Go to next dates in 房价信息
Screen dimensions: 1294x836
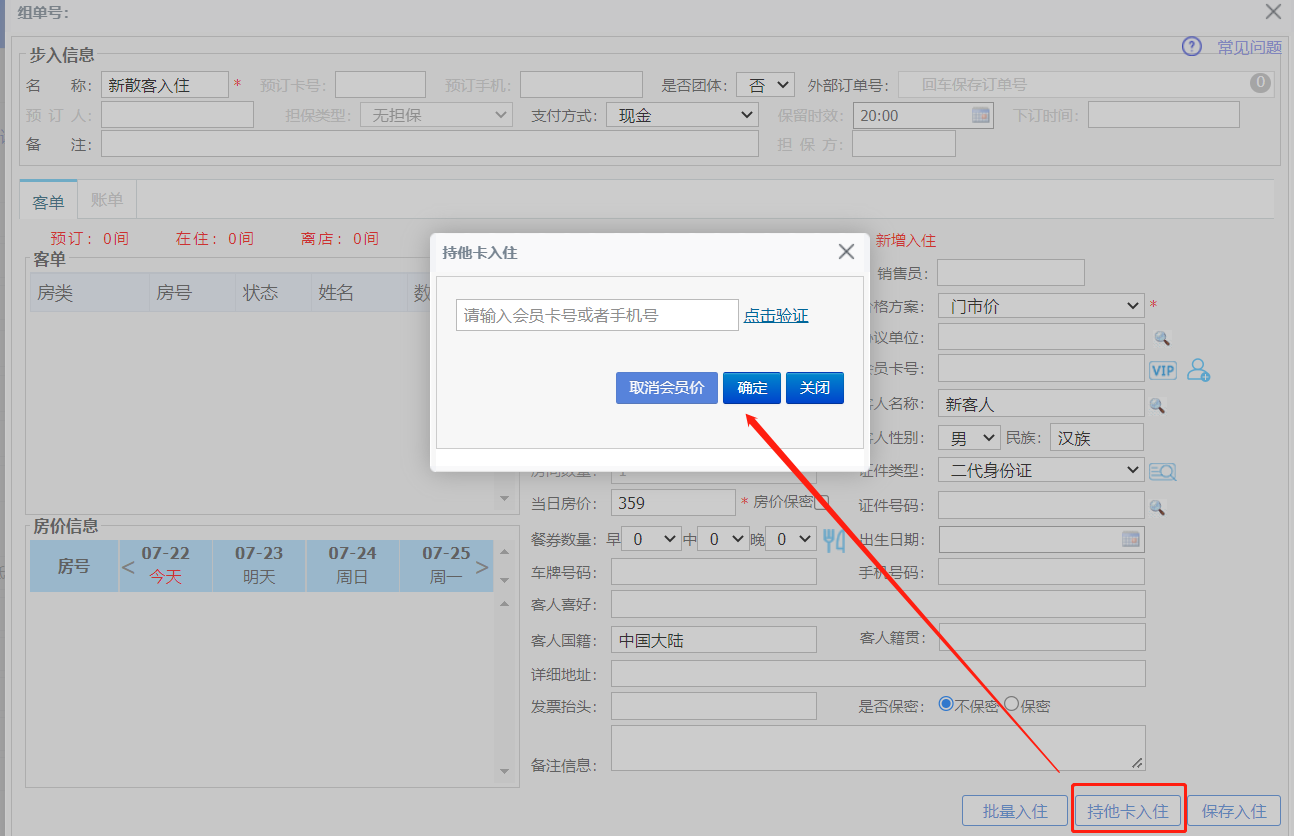coord(481,567)
